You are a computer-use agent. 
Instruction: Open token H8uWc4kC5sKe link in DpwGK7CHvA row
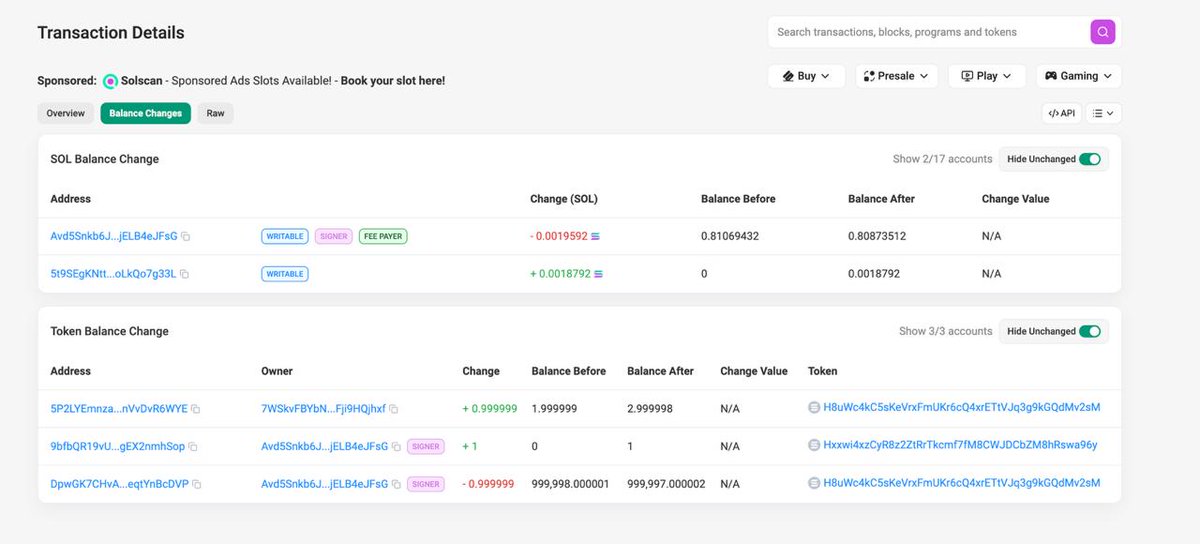962,483
